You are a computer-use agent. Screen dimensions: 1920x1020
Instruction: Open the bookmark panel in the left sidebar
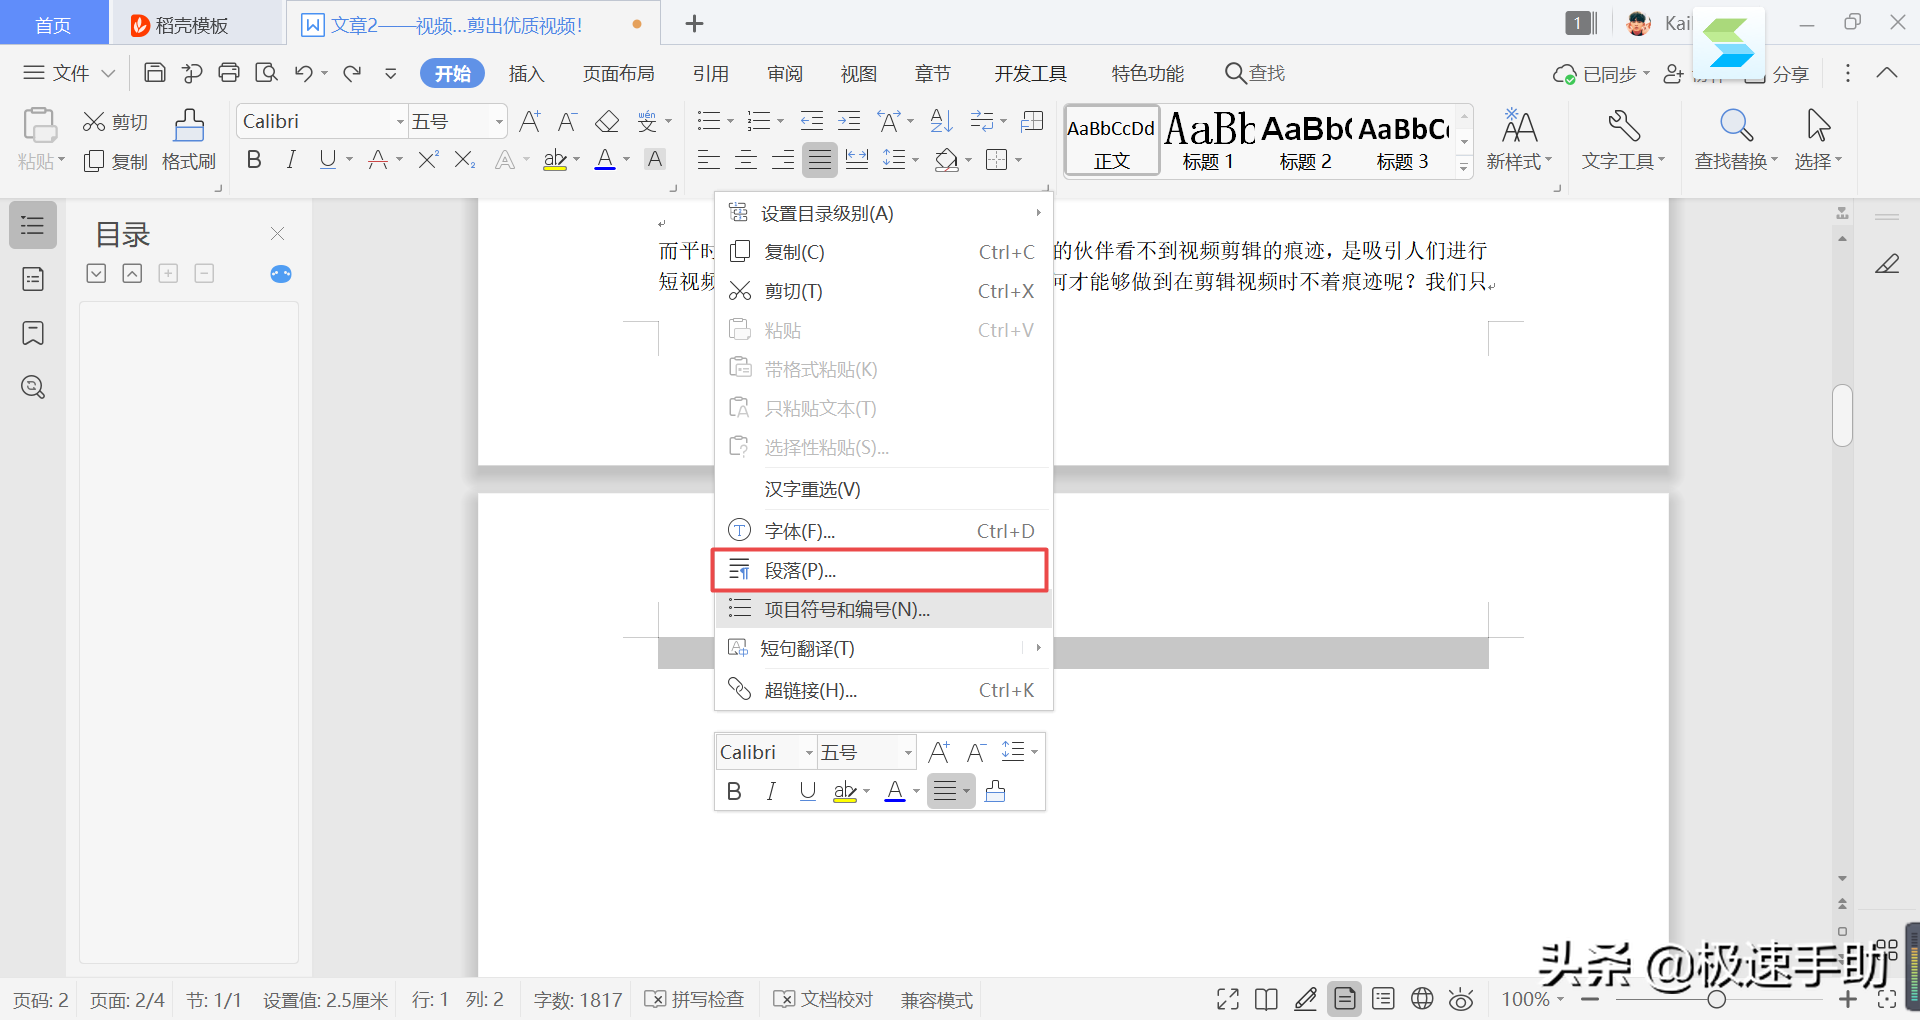[x=33, y=333]
